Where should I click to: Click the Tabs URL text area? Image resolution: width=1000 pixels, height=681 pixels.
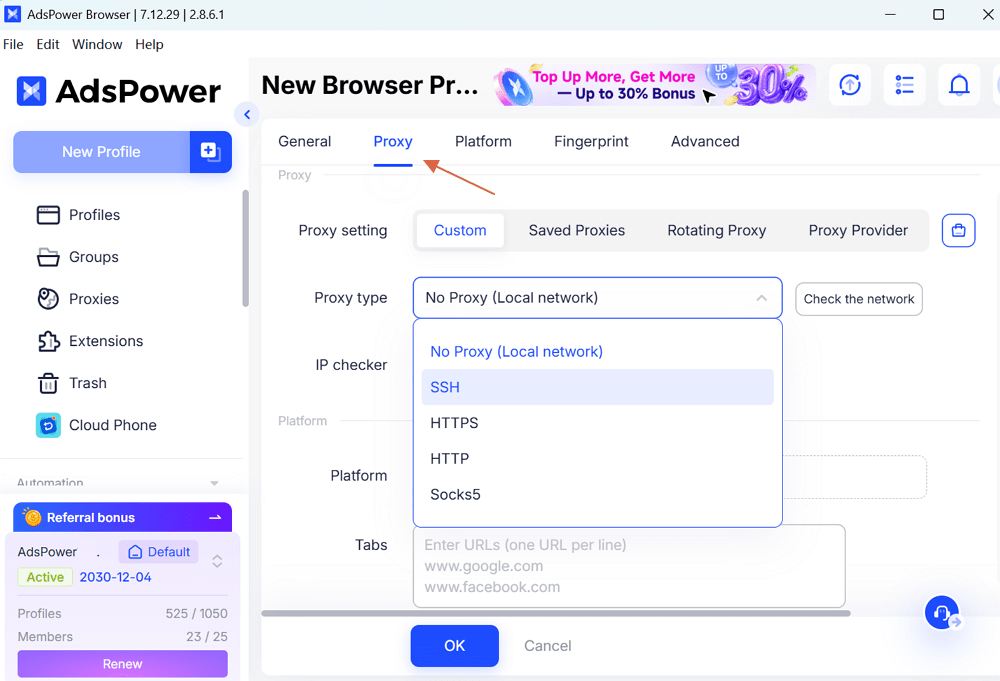[x=629, y=566]
